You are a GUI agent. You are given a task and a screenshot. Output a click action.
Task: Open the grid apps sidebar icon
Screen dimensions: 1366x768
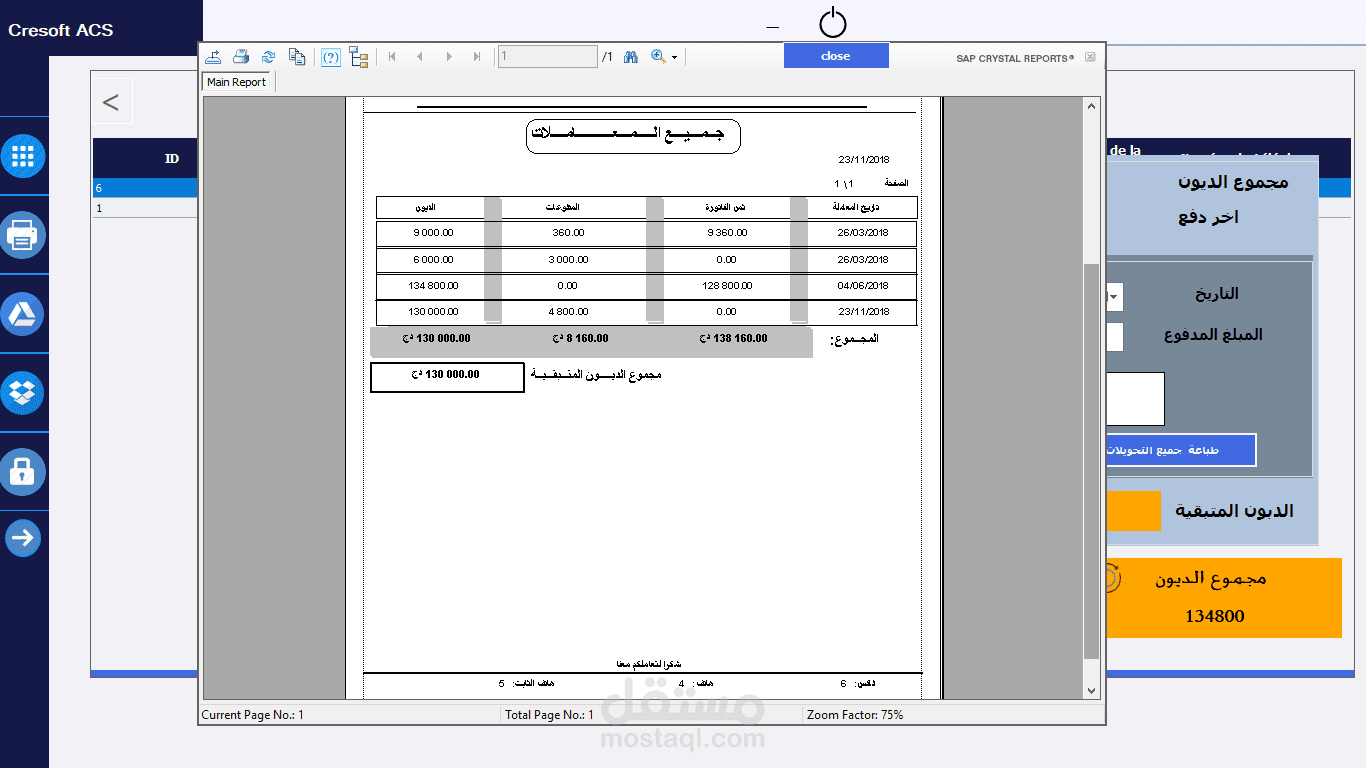(23, 156)
